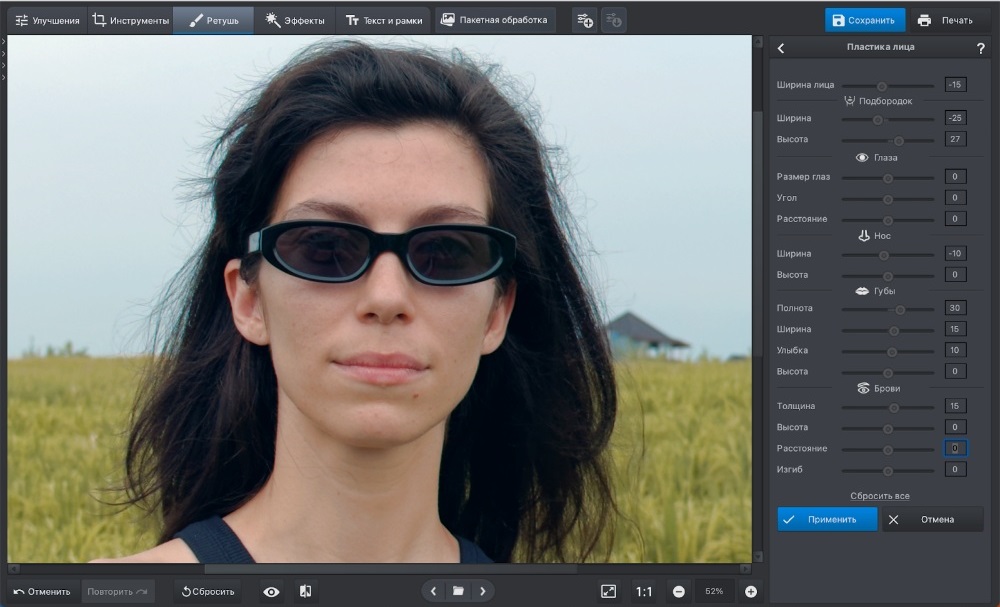Click the fit-to-screen icon
Screen dimensions: 1000x607
608,591
